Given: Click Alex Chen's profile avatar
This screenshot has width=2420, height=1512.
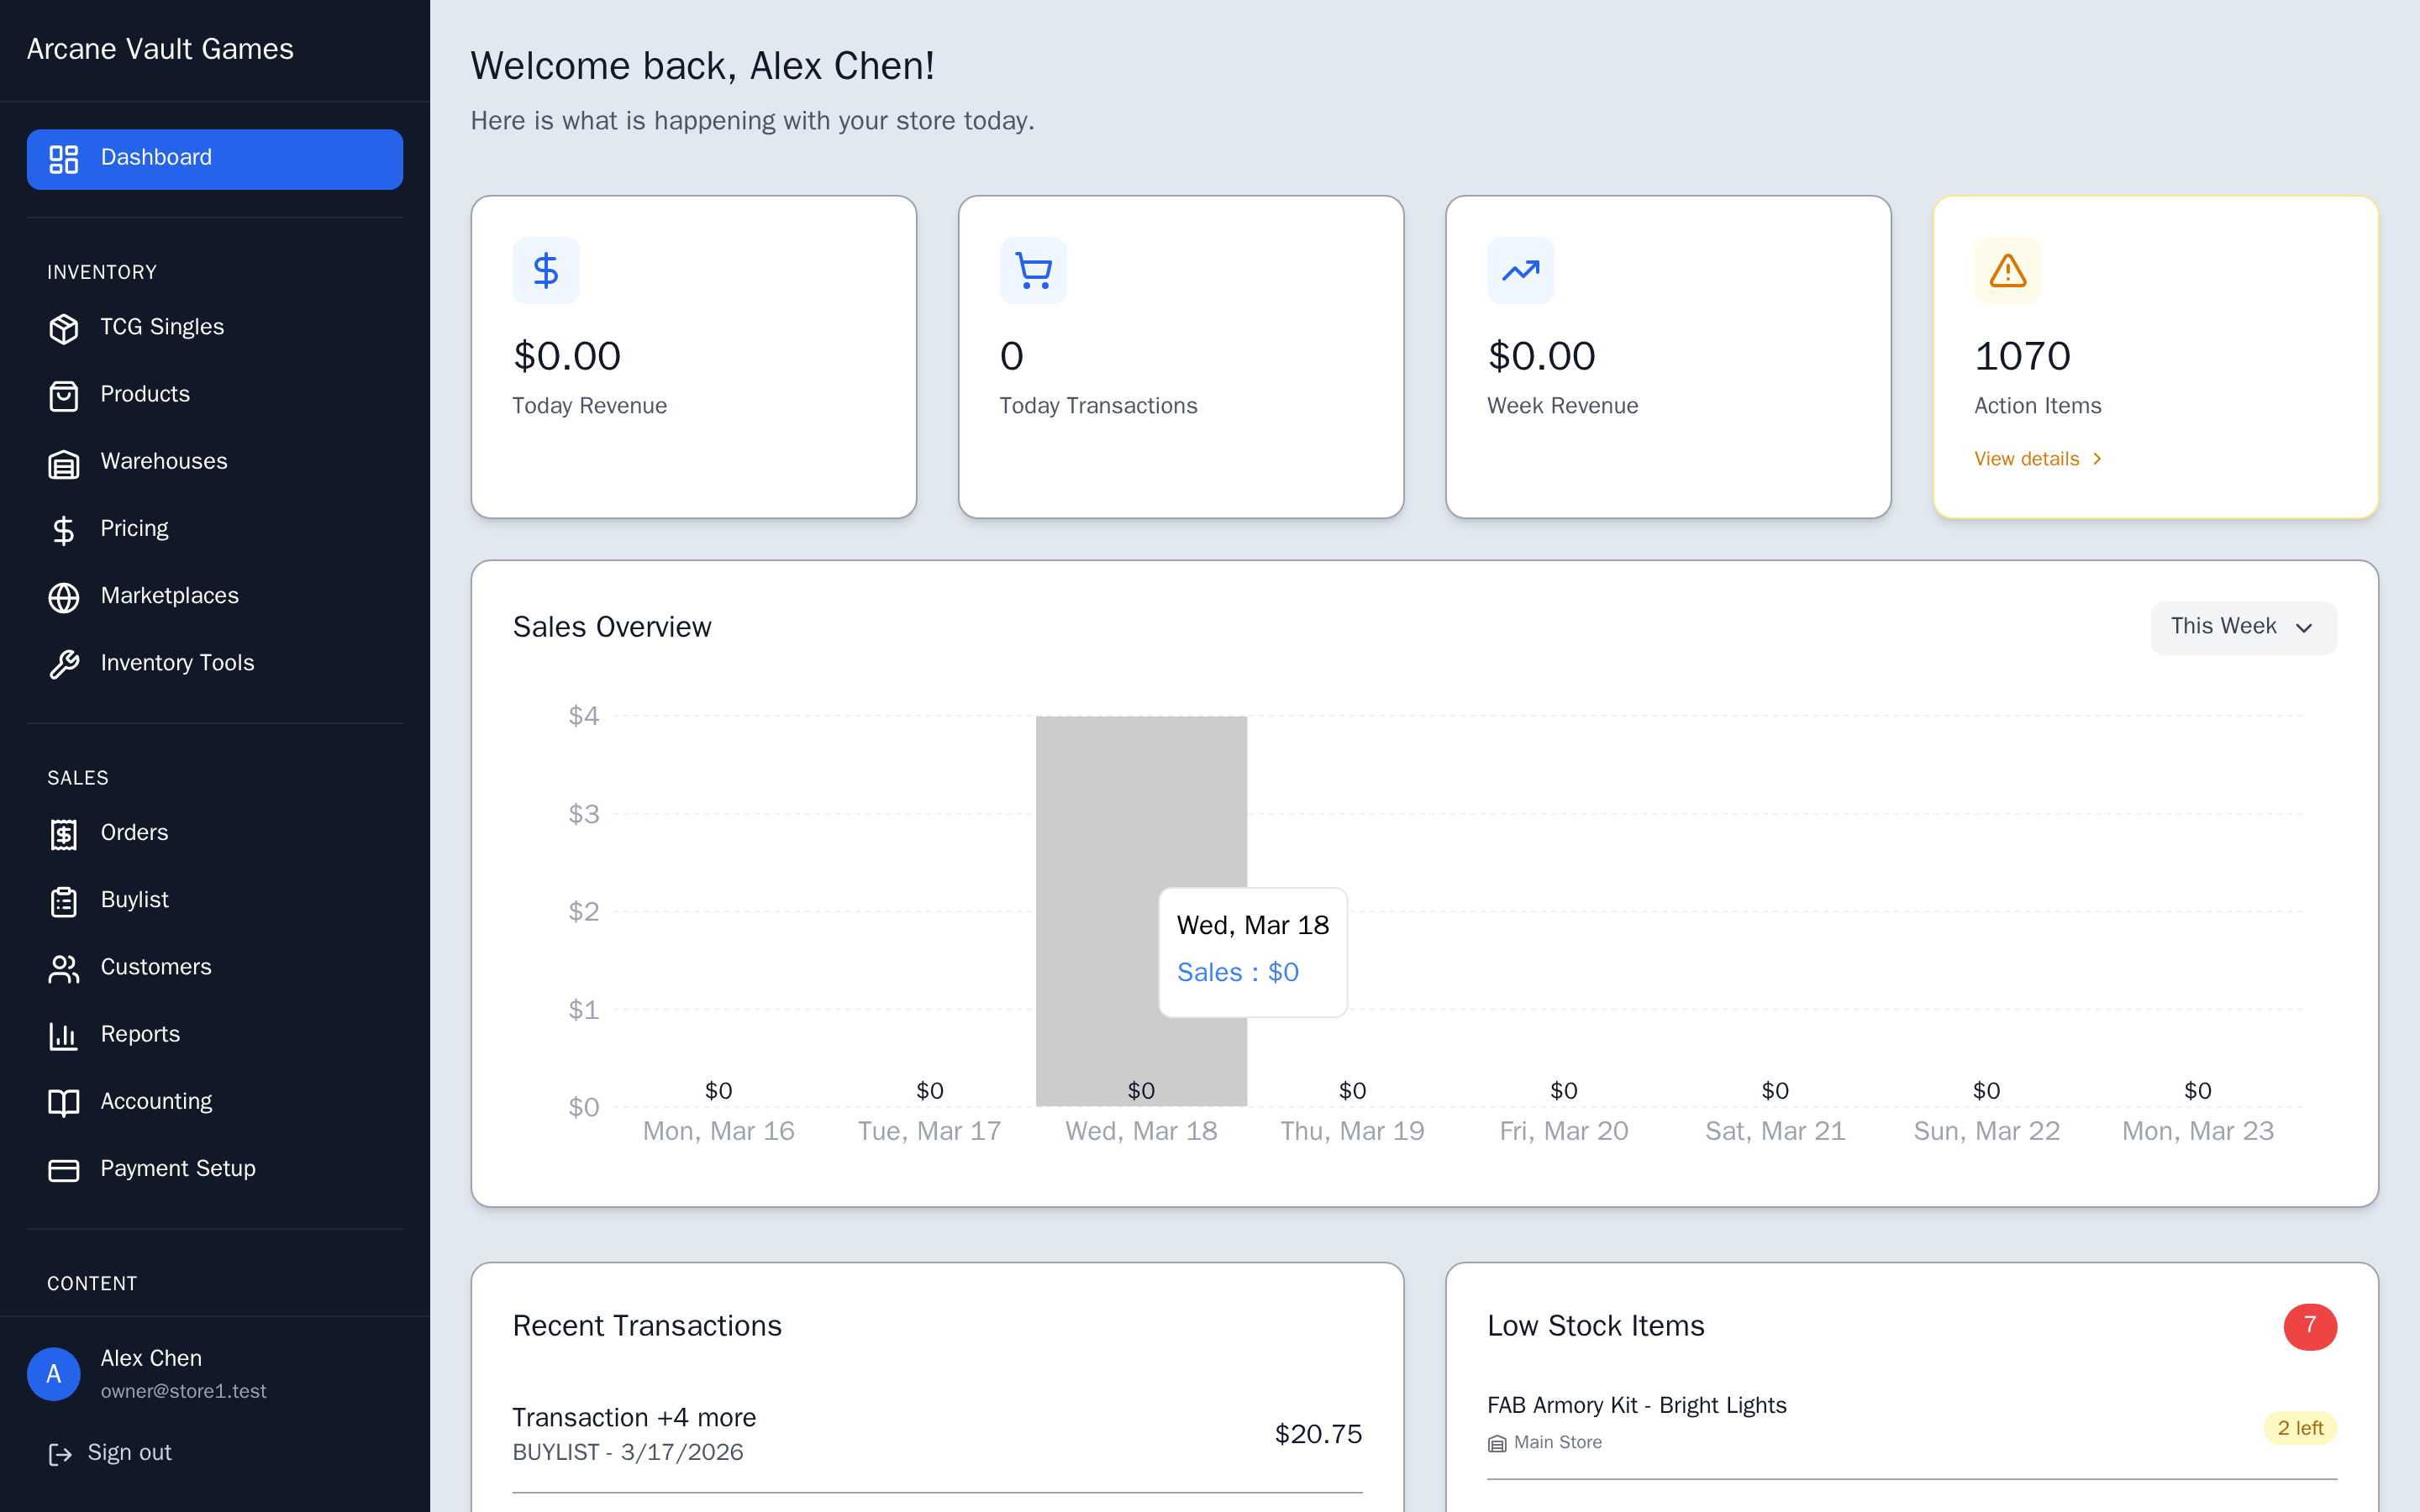Looking at the screenshot, I should click(53, 1373).
